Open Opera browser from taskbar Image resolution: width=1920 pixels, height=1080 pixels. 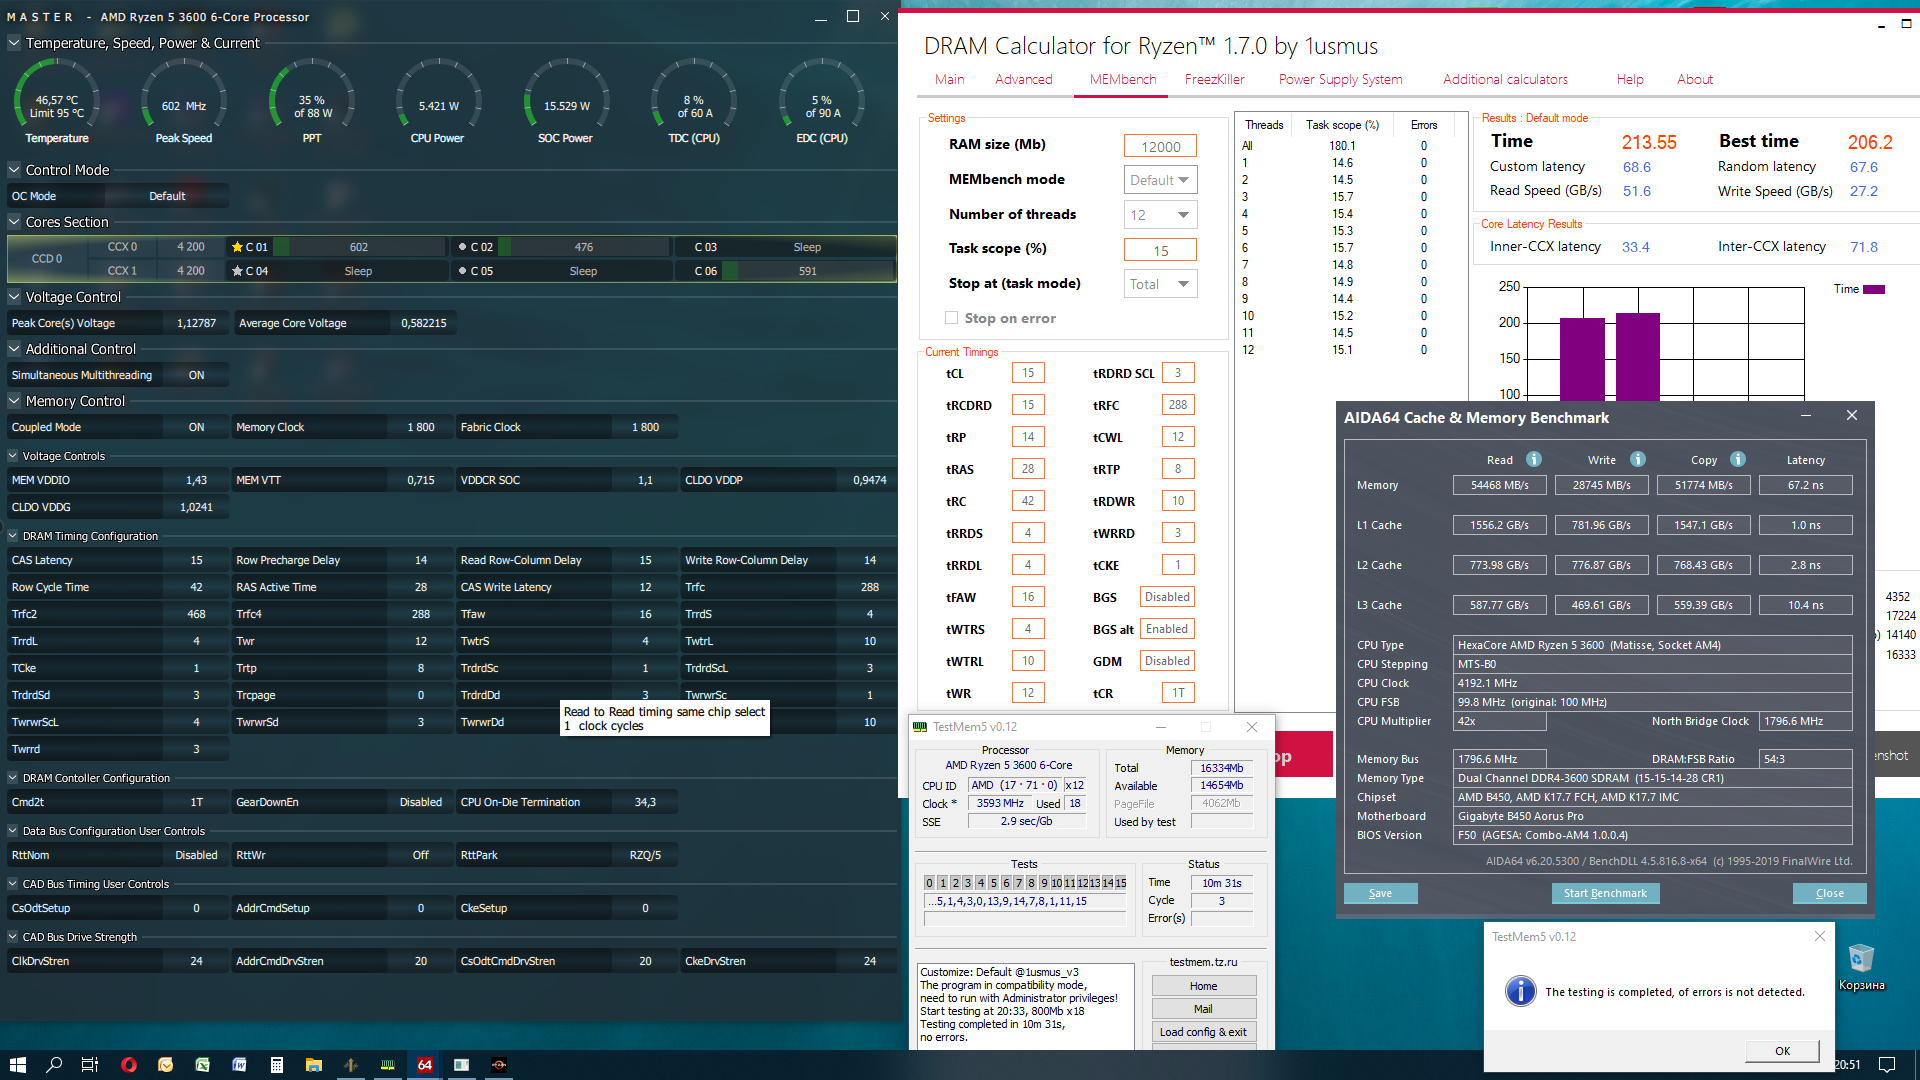pyautogui.click(x=128, y=1065)
